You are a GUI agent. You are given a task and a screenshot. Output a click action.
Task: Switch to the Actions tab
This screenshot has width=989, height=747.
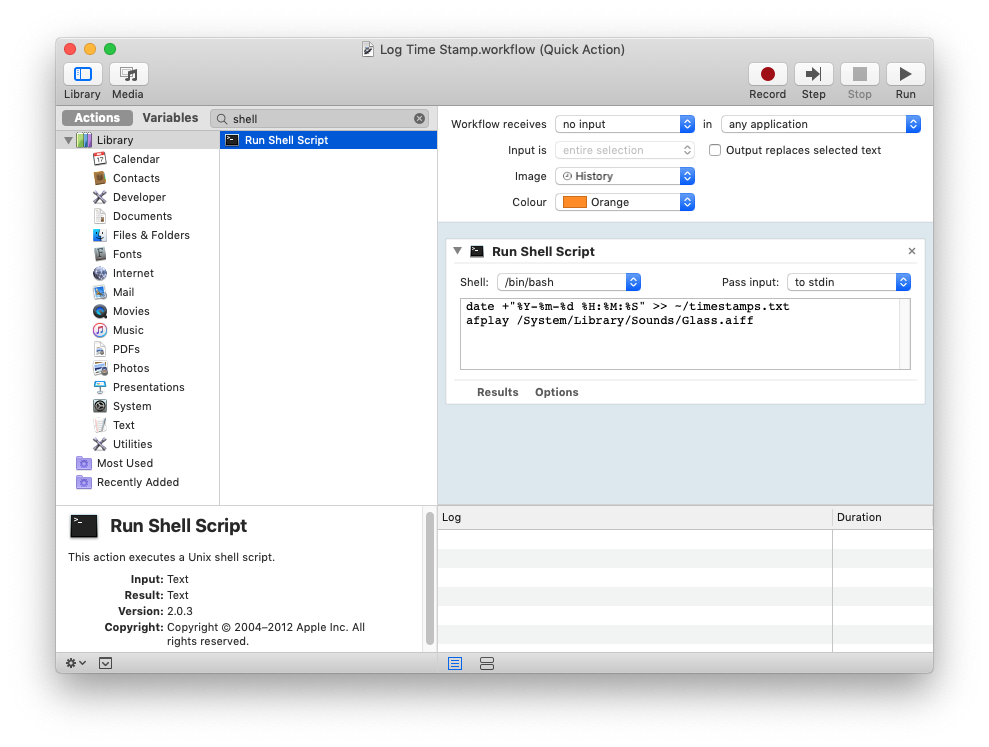[x=97, y=118]
